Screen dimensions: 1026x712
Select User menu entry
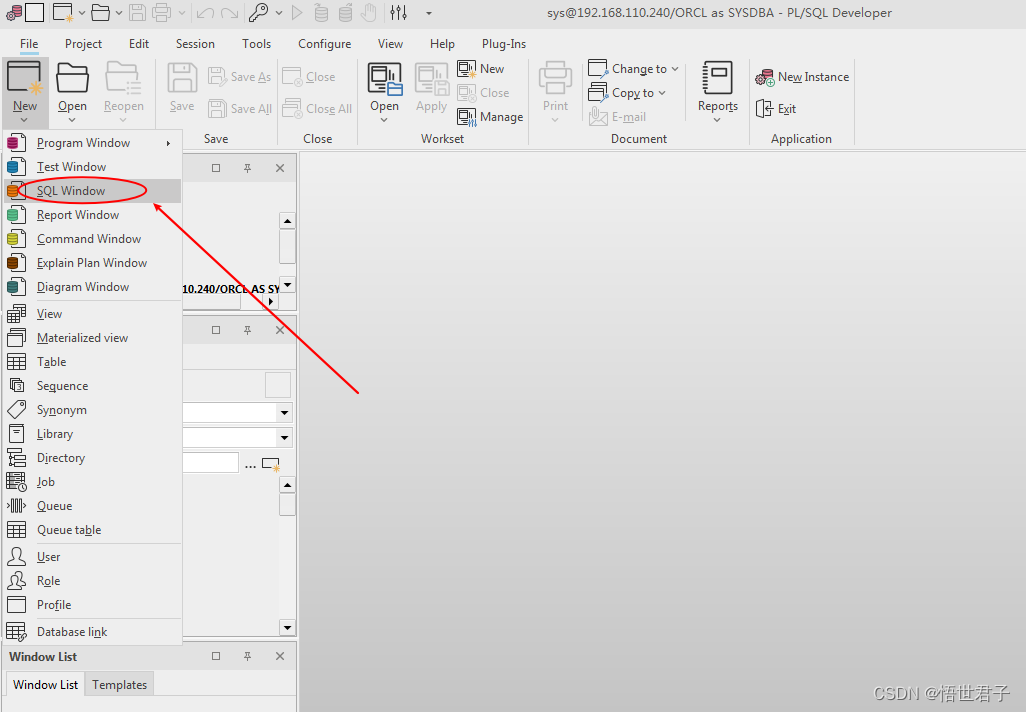93,557
